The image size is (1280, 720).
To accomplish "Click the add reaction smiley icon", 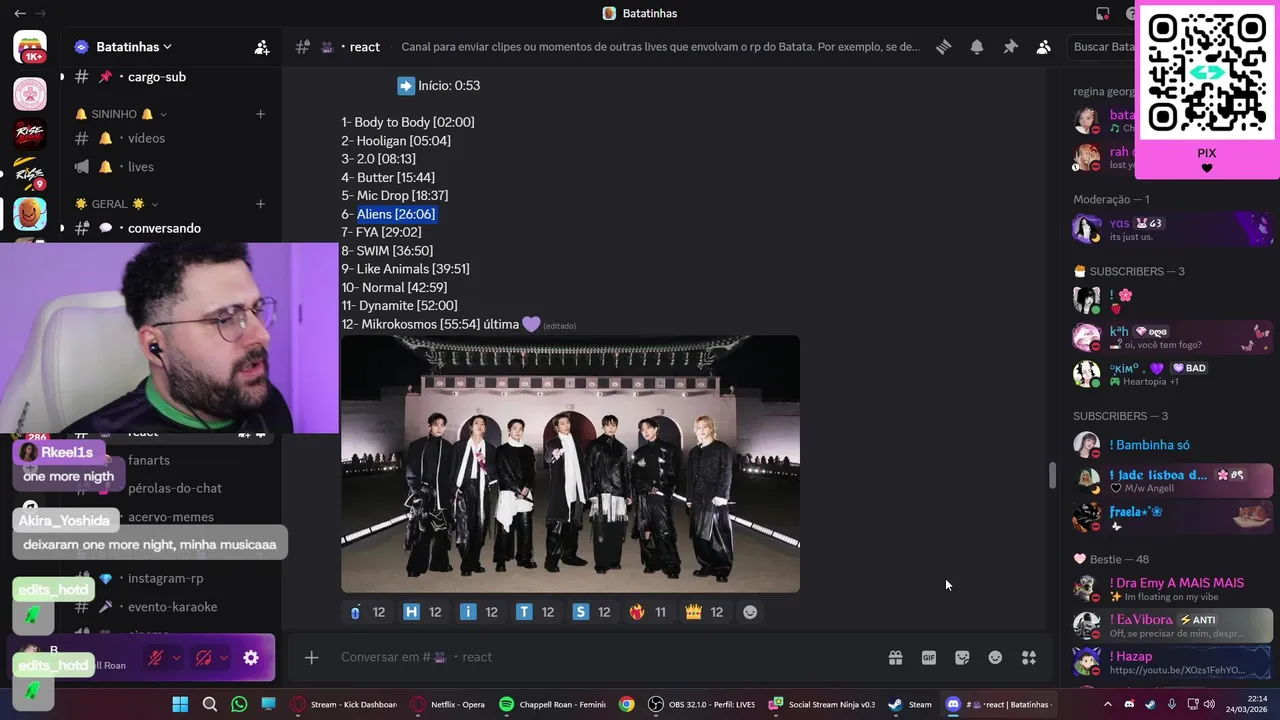I will coord(750,612).
